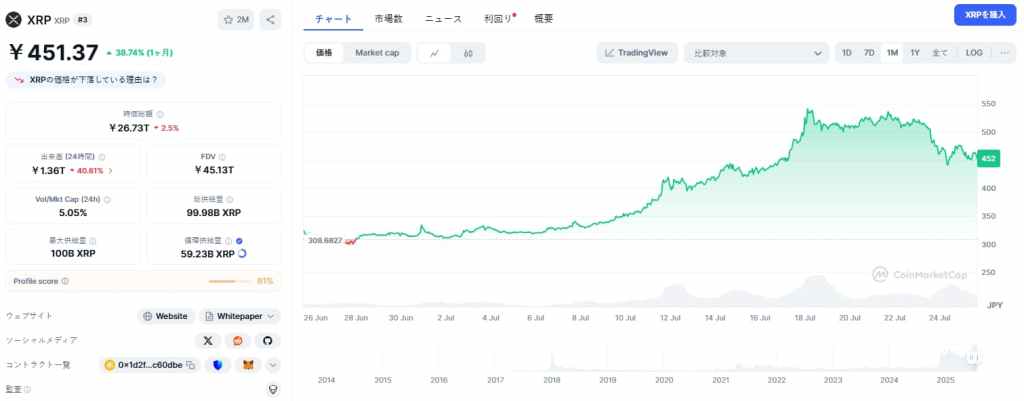Click the 100B XRP max supply value
Screen dimensions: 1024x401
coord(73,253)
